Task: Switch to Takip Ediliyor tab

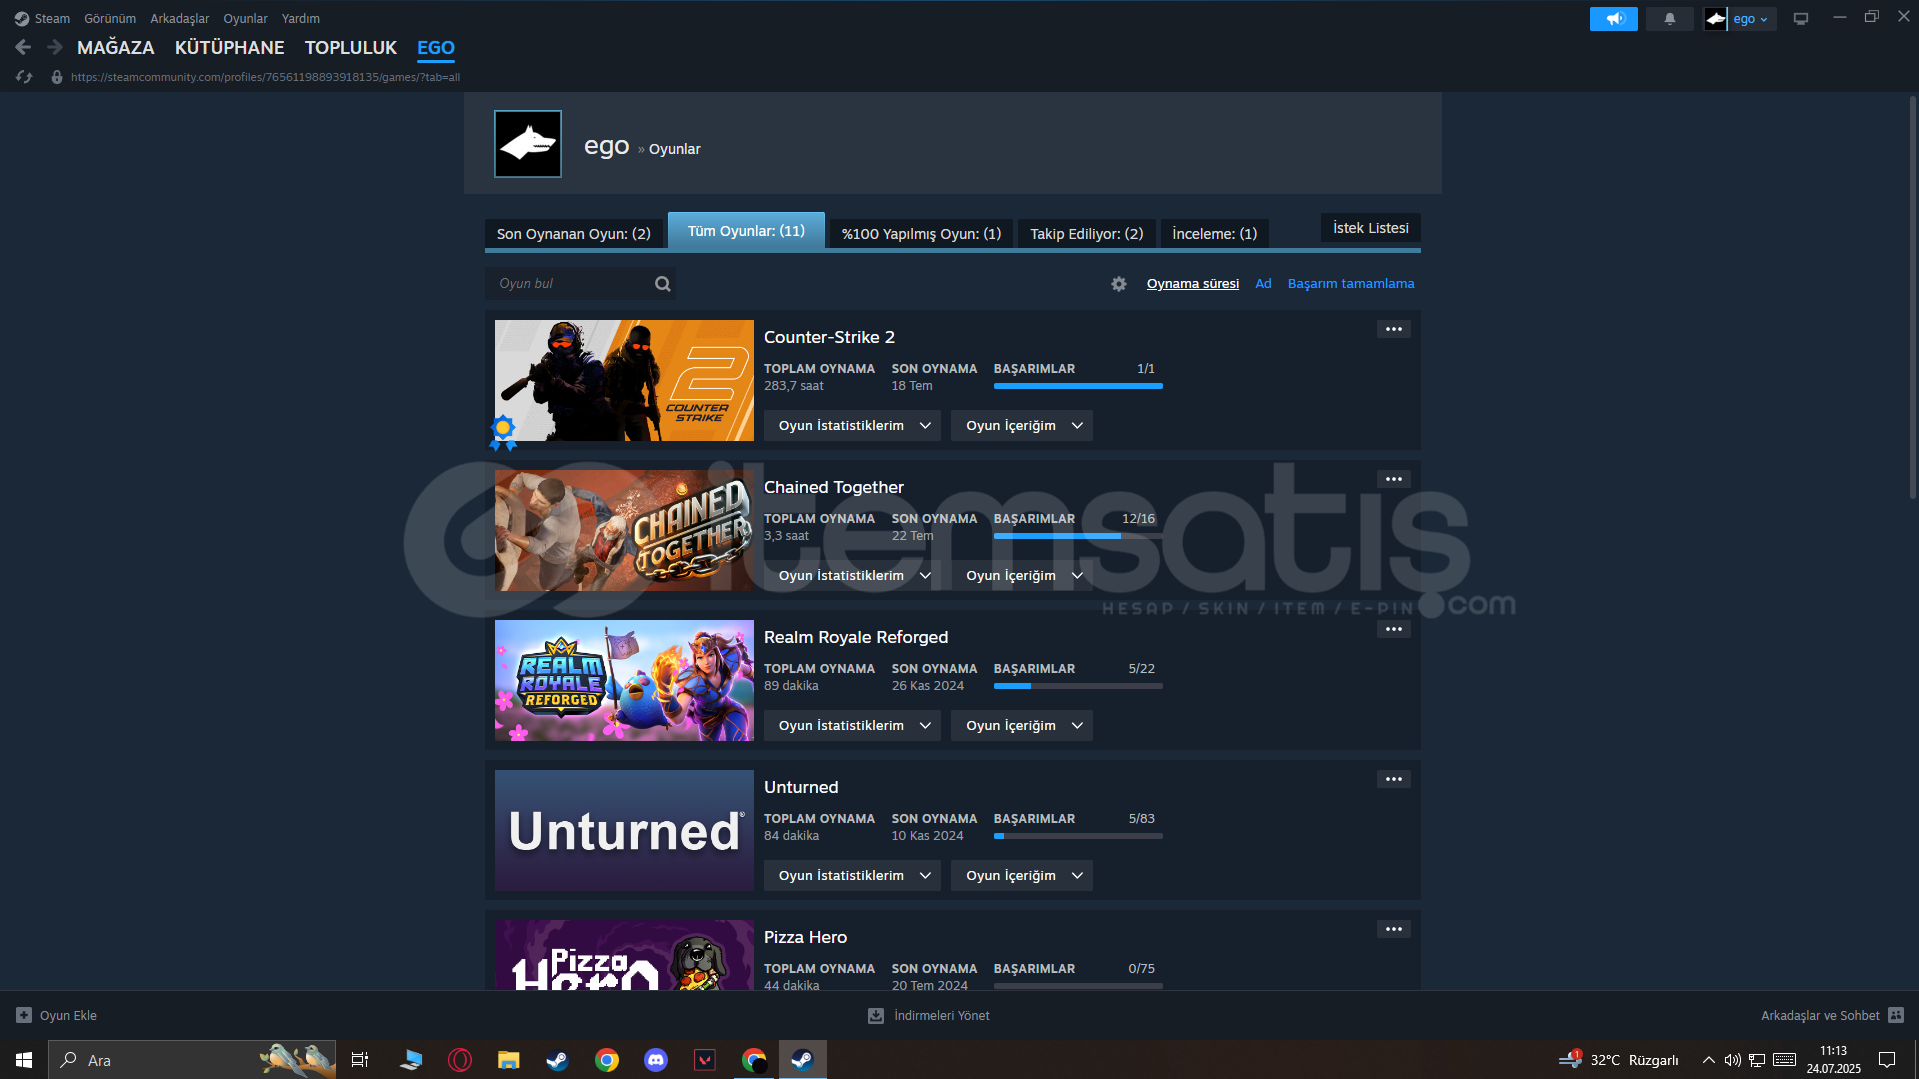Action: coord(1087,234)
